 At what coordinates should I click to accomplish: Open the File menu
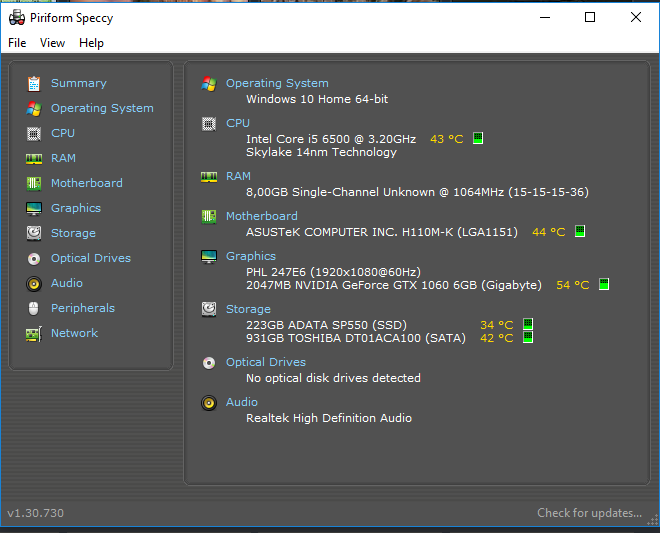(17, 43)
